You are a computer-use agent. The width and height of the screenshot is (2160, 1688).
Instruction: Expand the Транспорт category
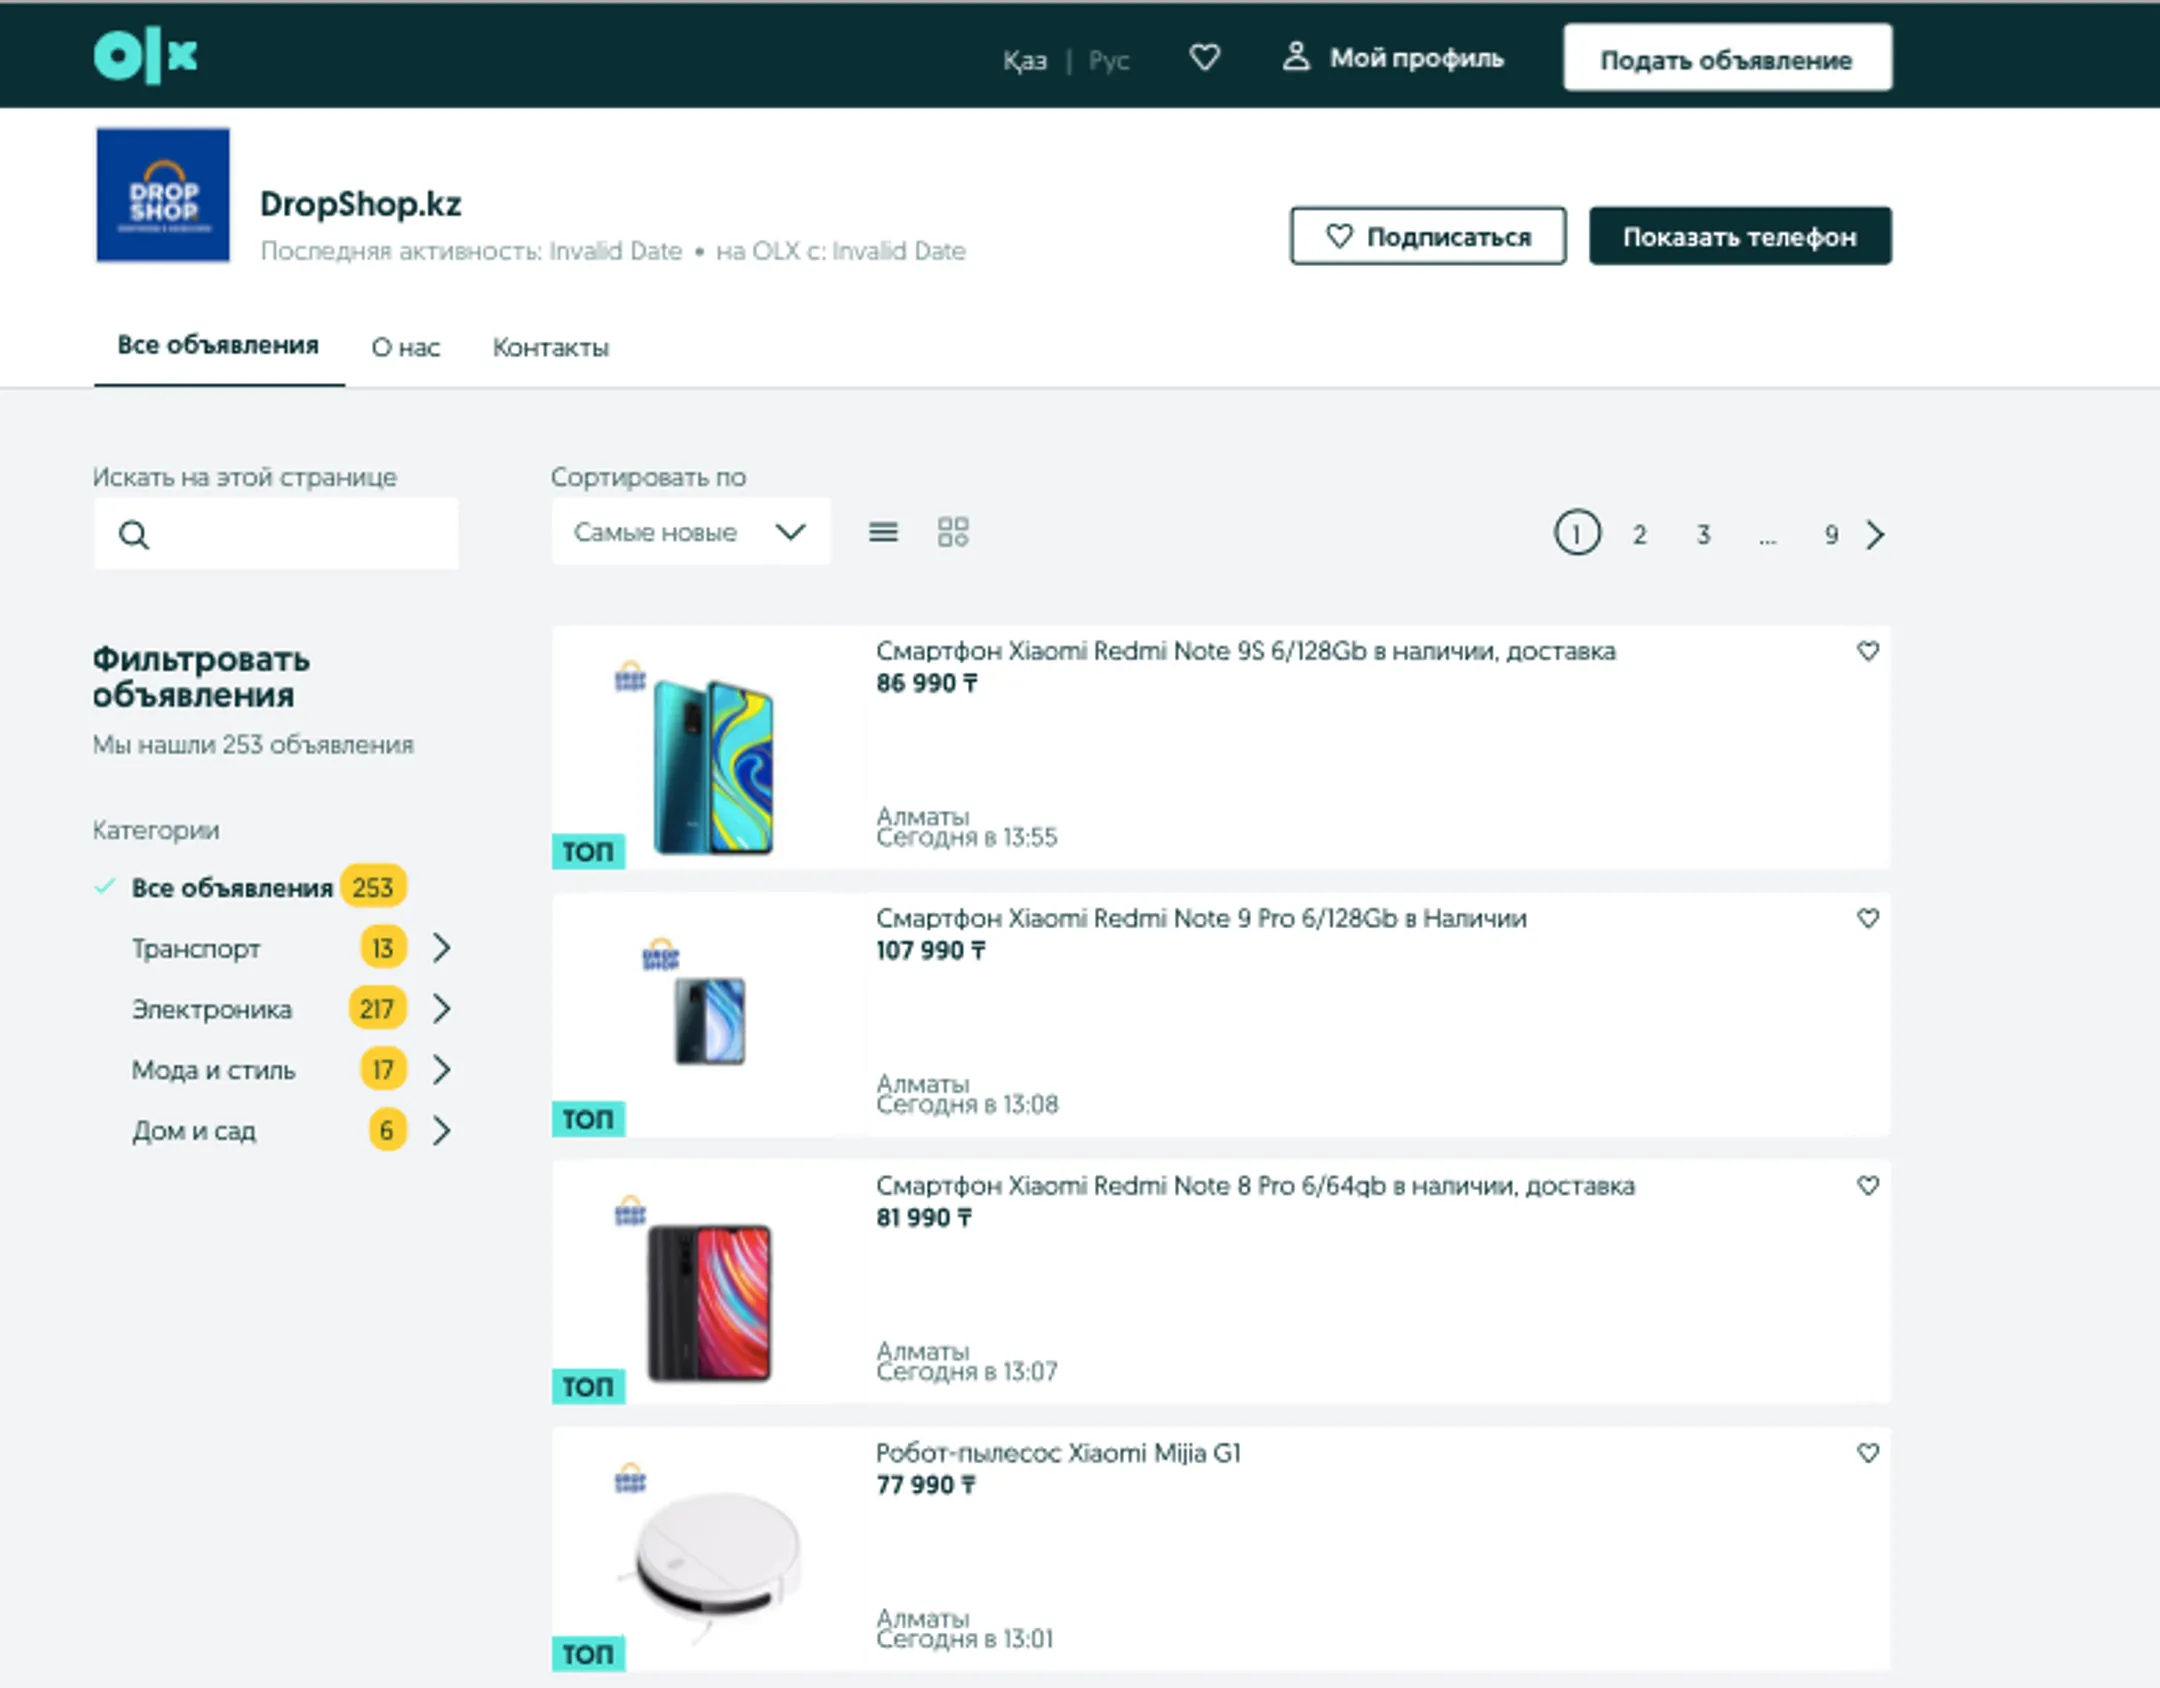[441, 948]
